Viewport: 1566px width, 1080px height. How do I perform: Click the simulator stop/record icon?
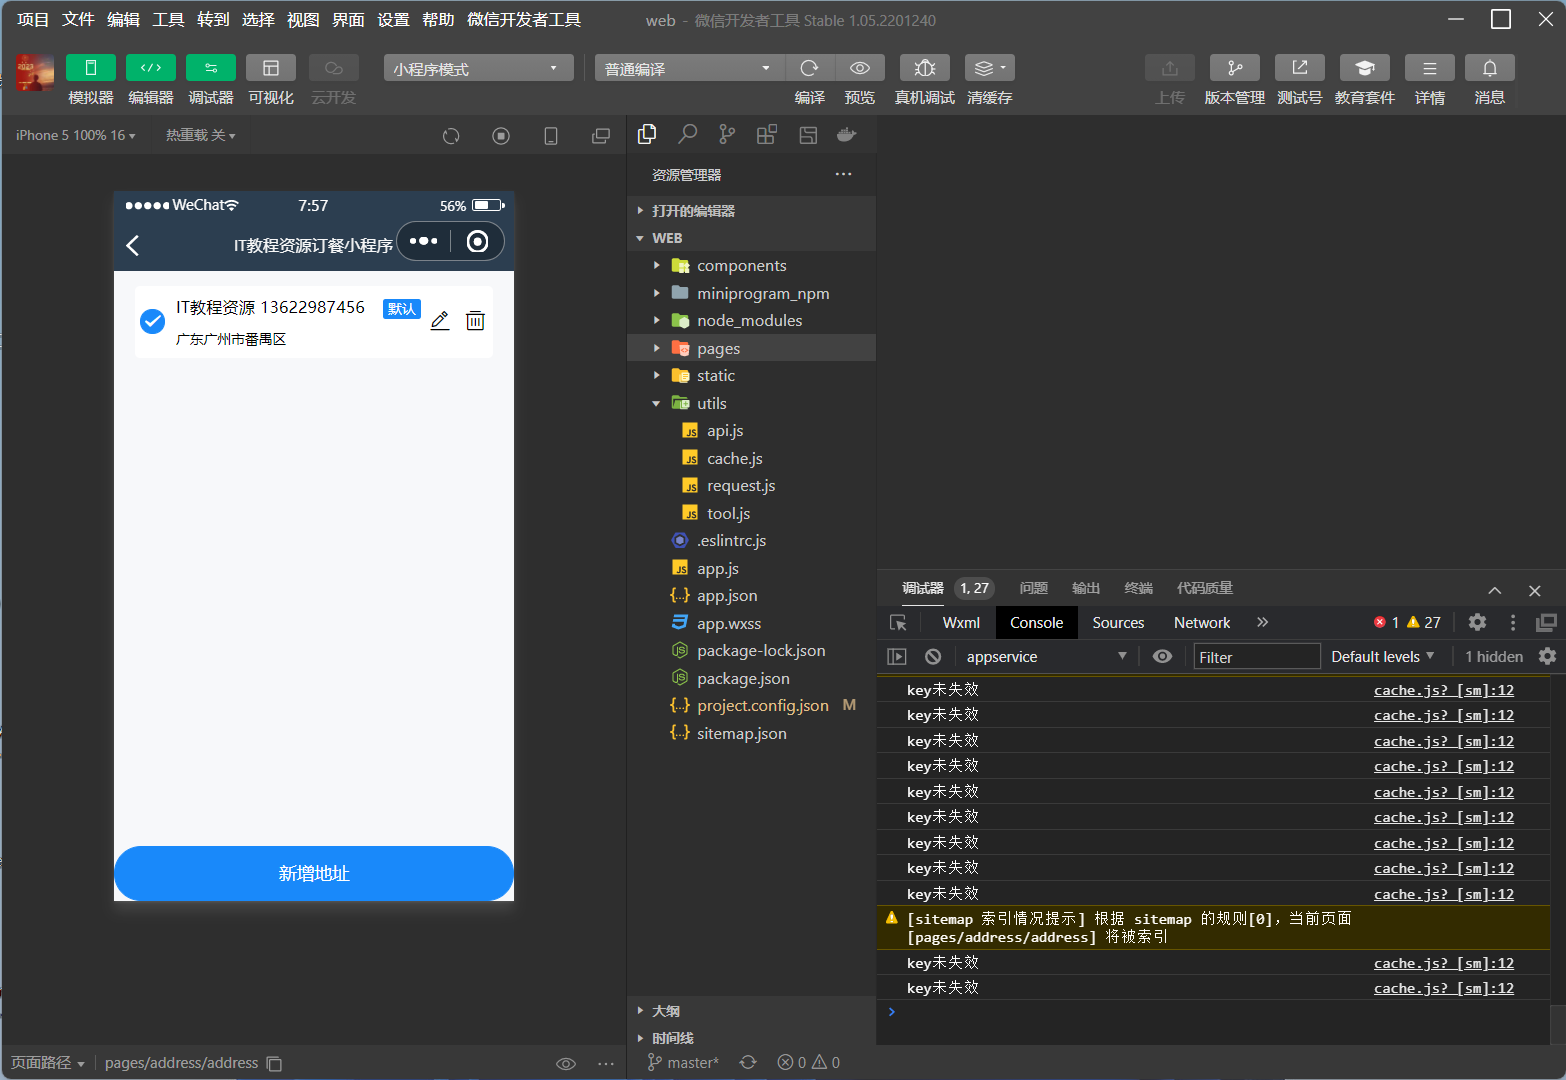tap(501, 136)
